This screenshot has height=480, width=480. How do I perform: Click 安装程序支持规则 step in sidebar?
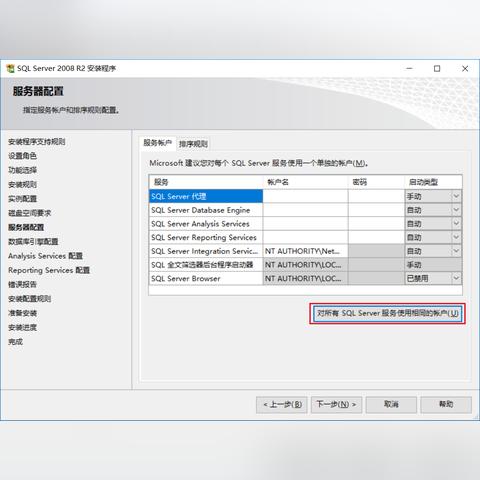(x=37, y=142)
